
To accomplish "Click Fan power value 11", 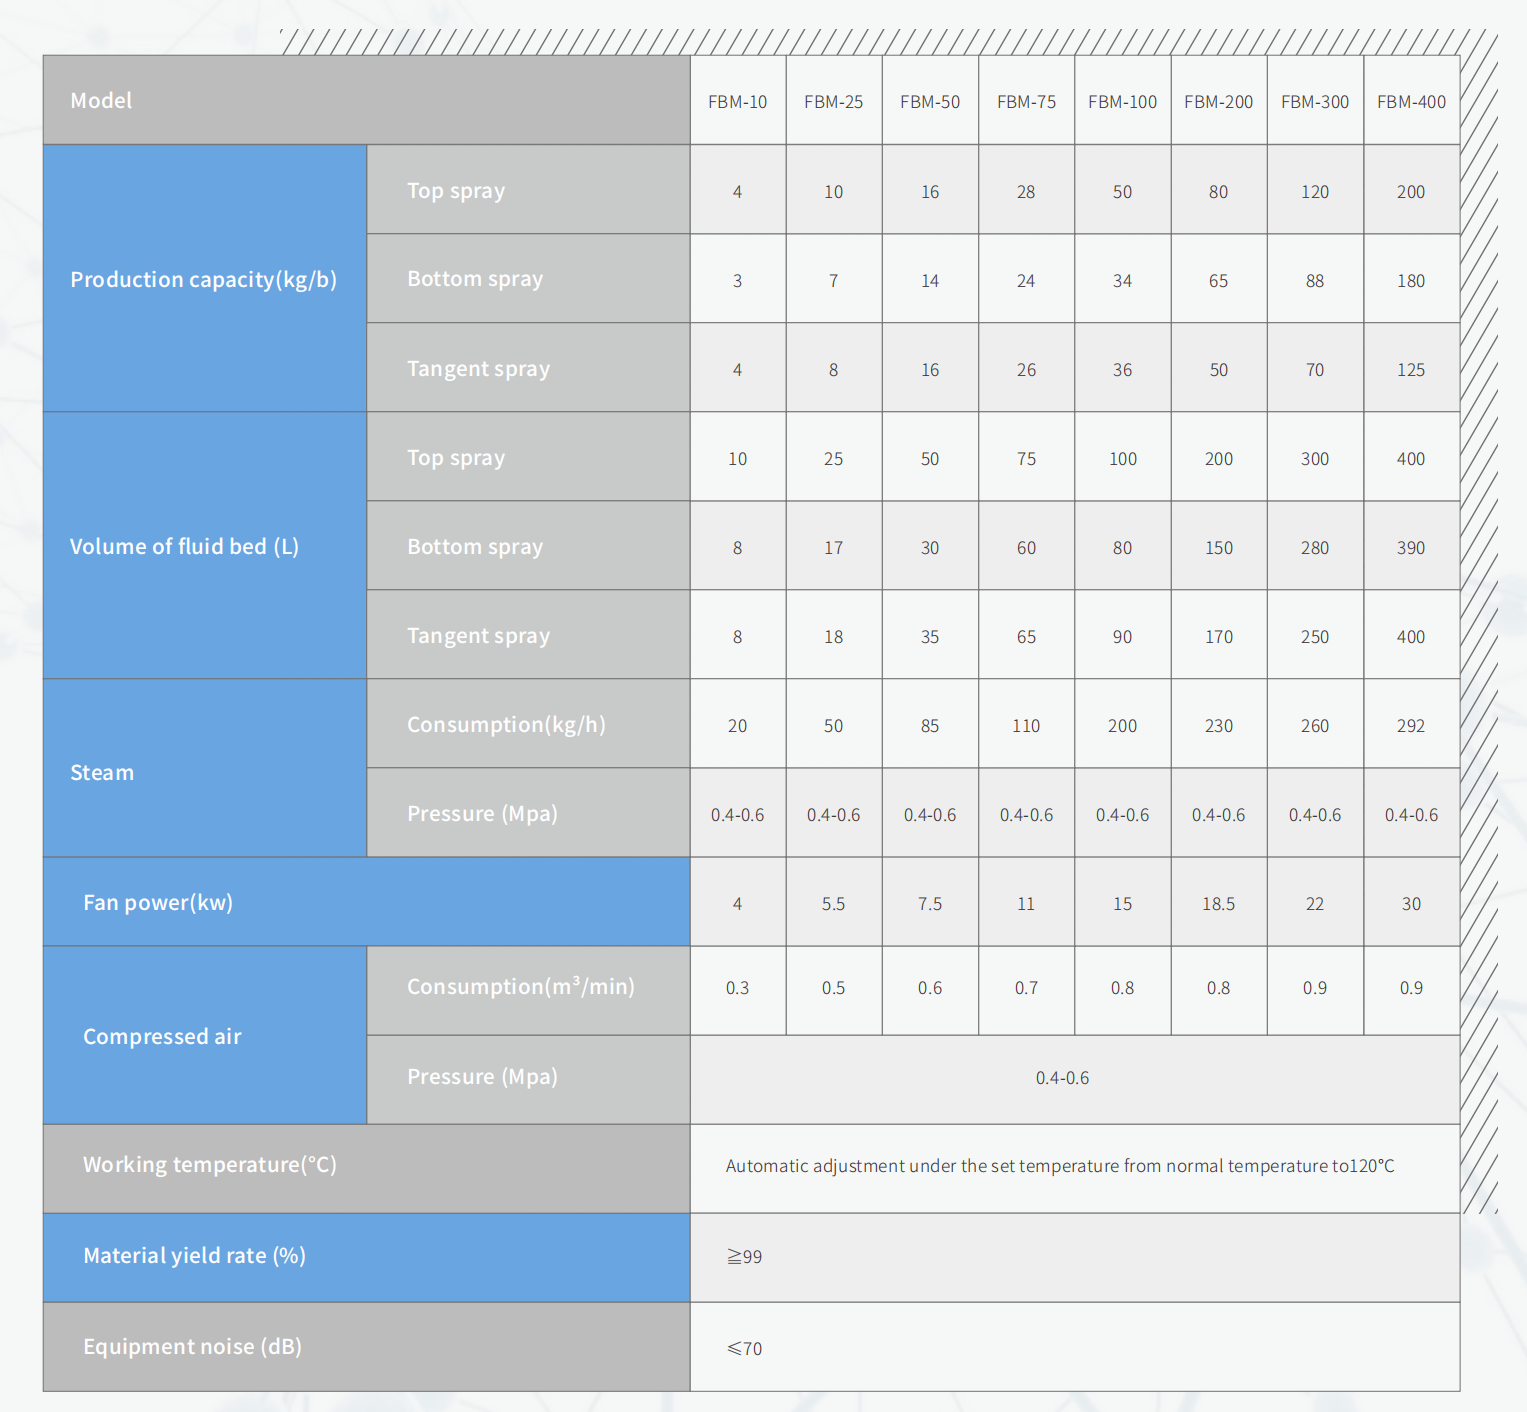I will point(1026,903).
